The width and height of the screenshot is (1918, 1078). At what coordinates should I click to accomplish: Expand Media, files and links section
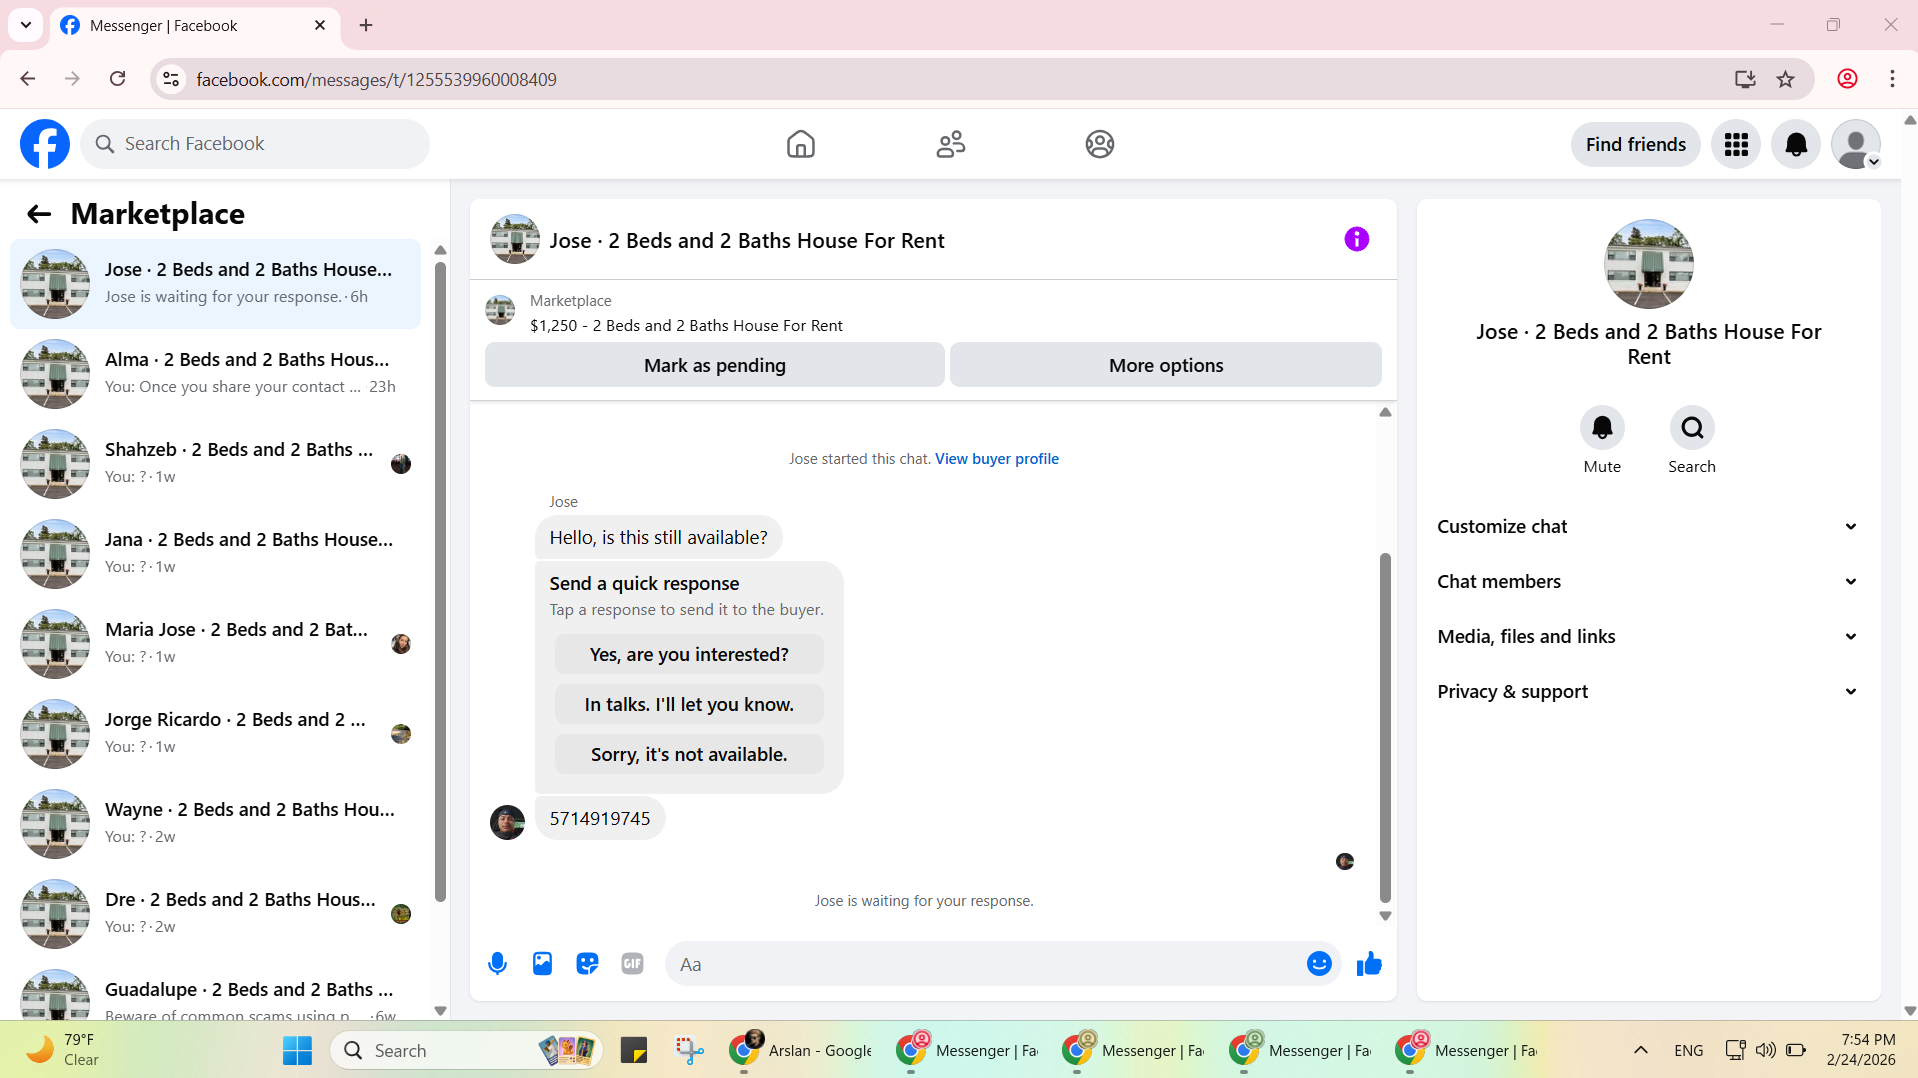1648,637
